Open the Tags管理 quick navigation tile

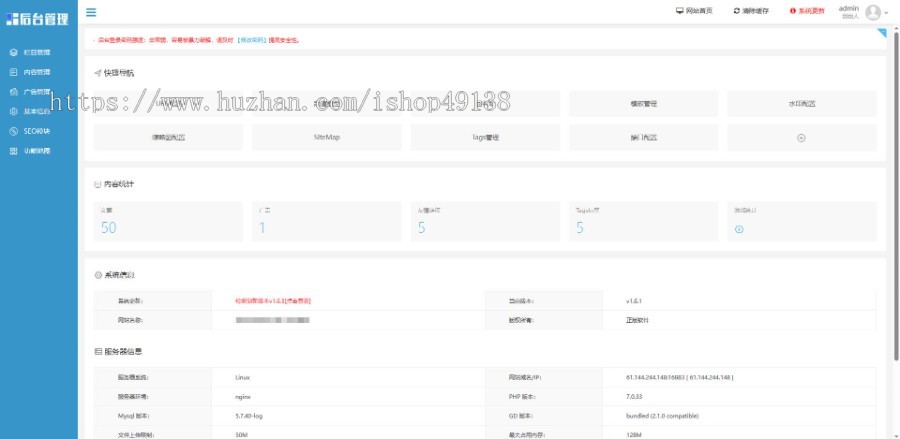485,138
